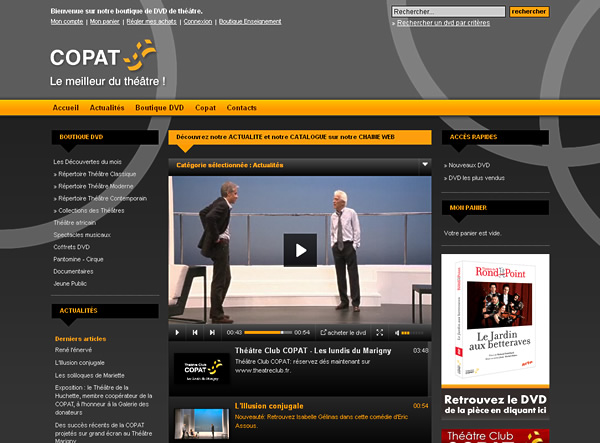Open Spectacles musicaux category

[x=82, y=235]
